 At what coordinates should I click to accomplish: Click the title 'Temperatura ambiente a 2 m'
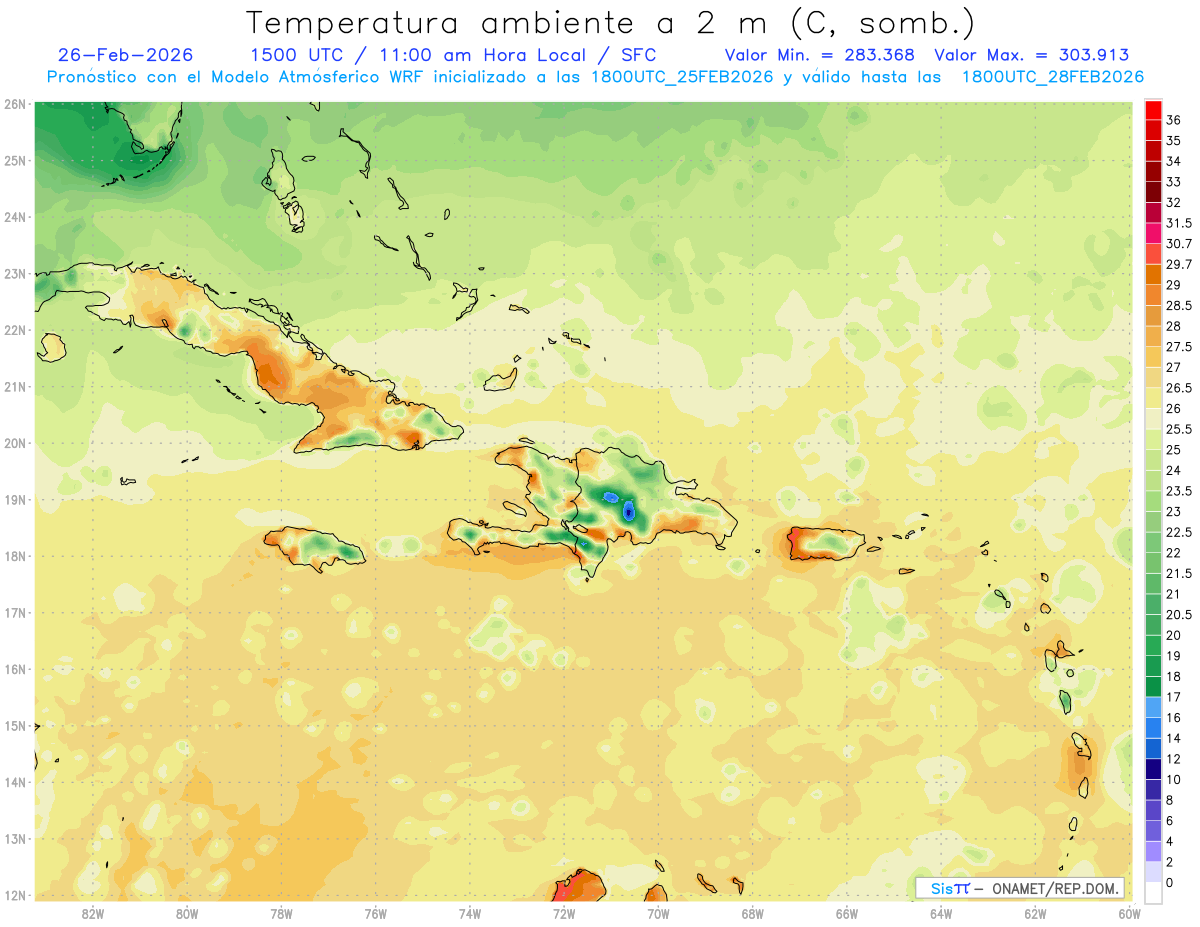(x=510, y=22)
